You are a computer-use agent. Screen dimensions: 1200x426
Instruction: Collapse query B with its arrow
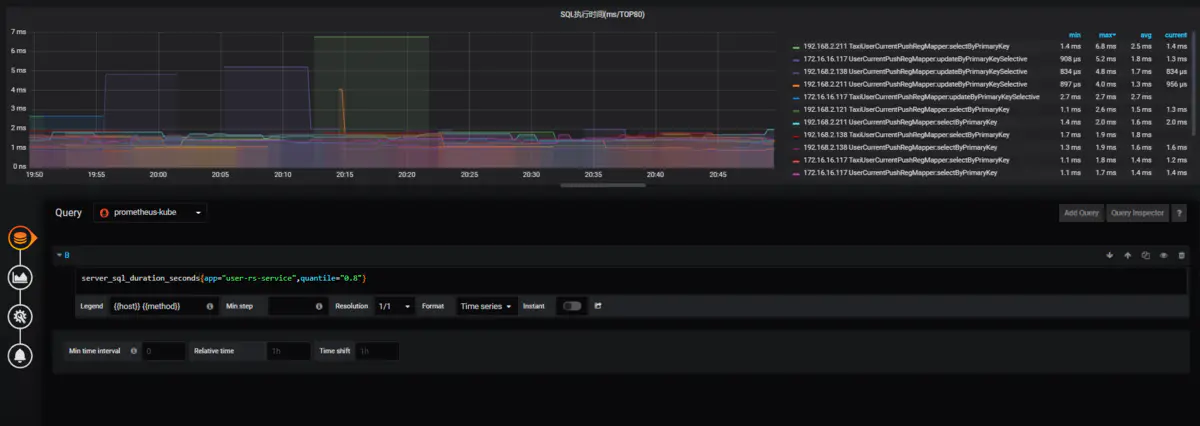click(x=59, y=256)
